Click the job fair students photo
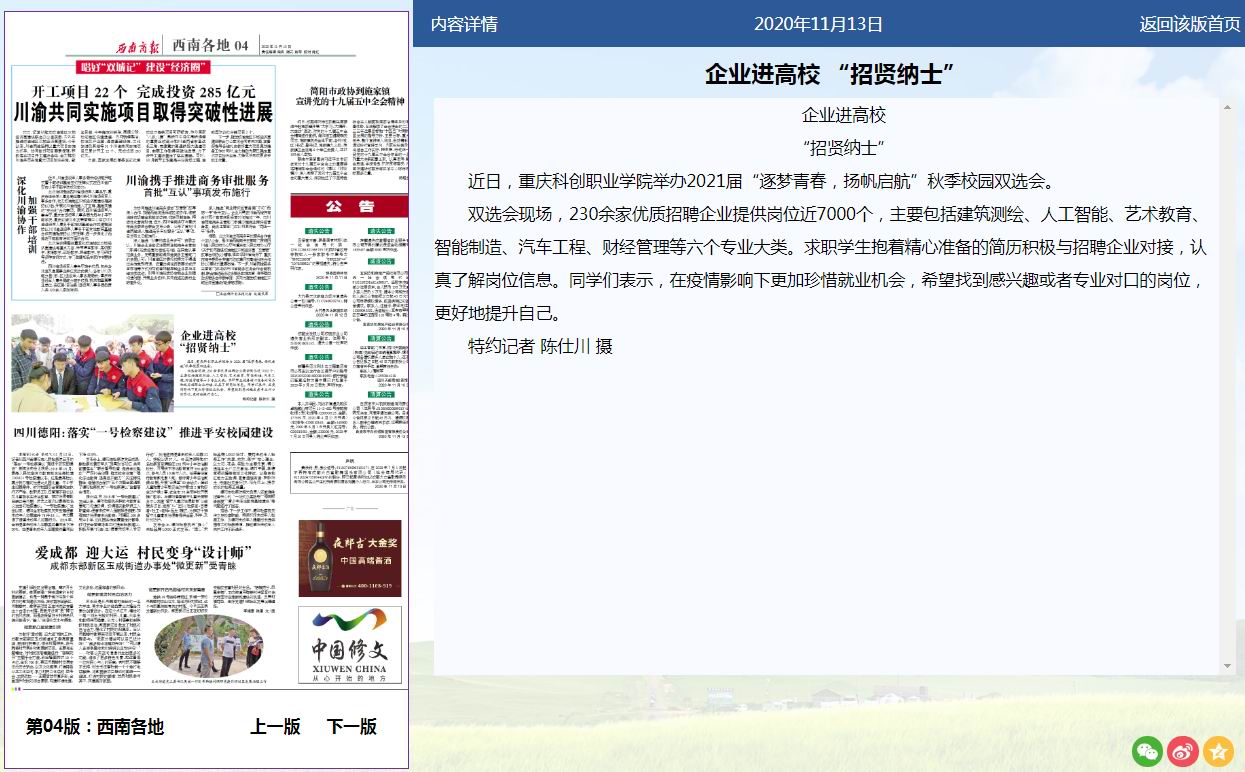This screenshot has height=772, width=1245. coord(92,363)
